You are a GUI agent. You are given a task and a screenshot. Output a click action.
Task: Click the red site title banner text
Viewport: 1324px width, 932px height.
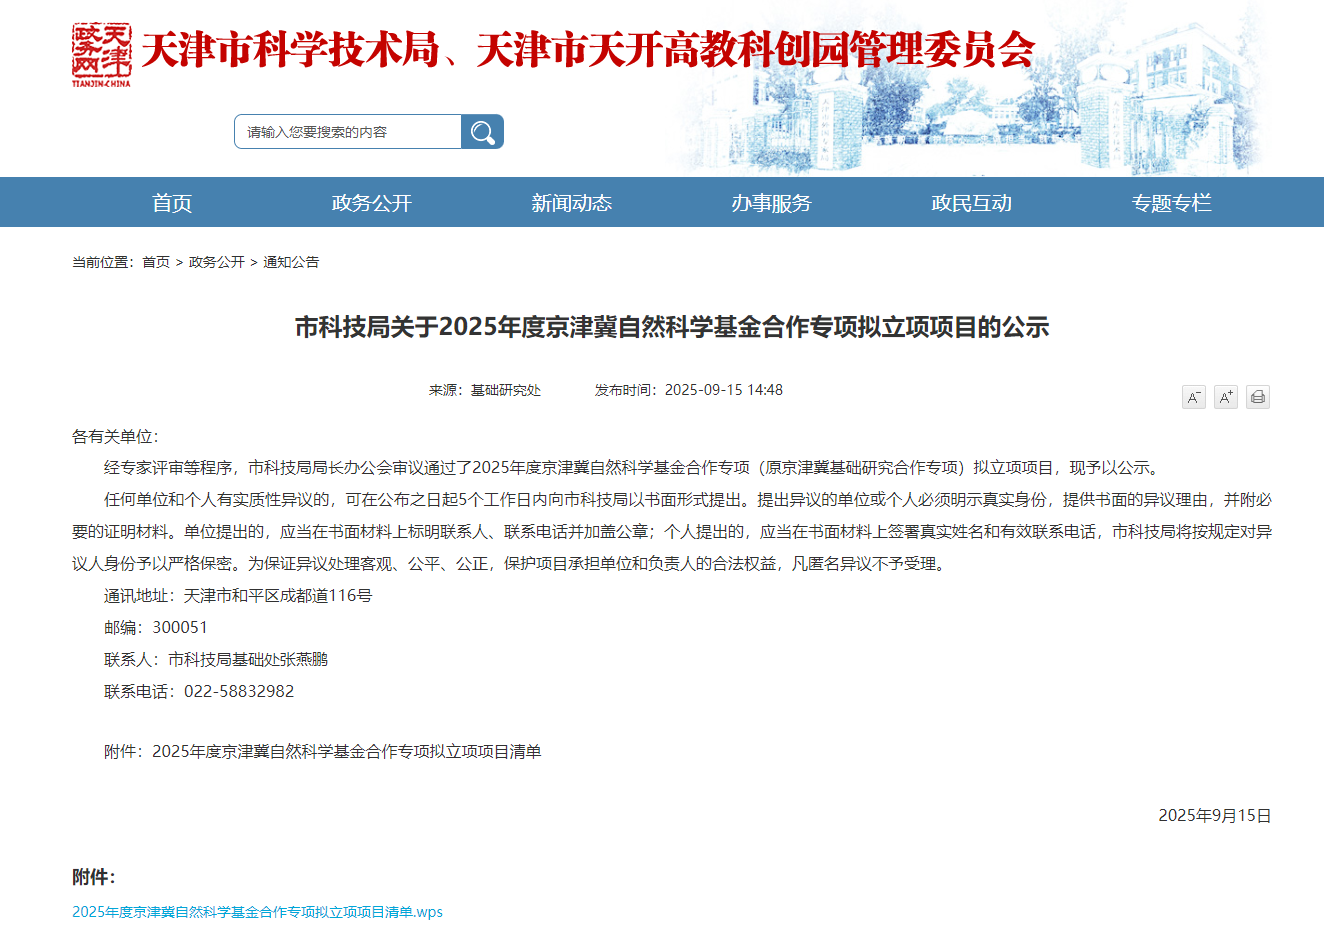[x=587, y=50]
